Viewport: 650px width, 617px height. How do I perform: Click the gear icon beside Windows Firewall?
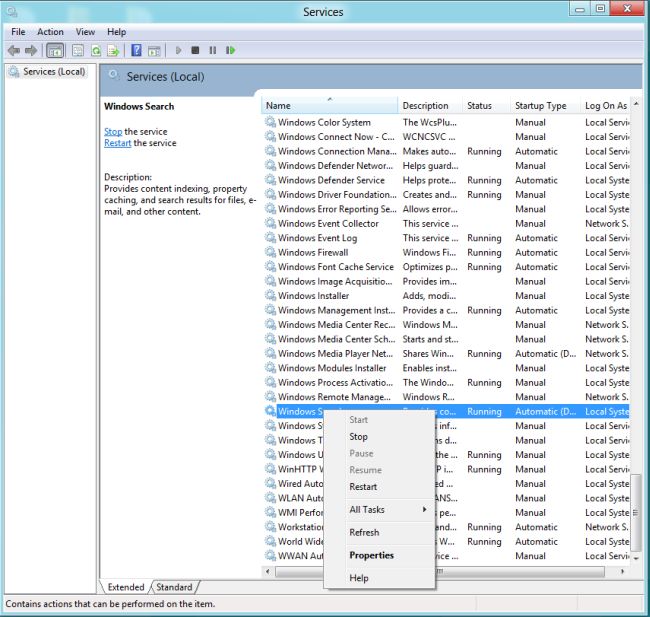[270, 252]
